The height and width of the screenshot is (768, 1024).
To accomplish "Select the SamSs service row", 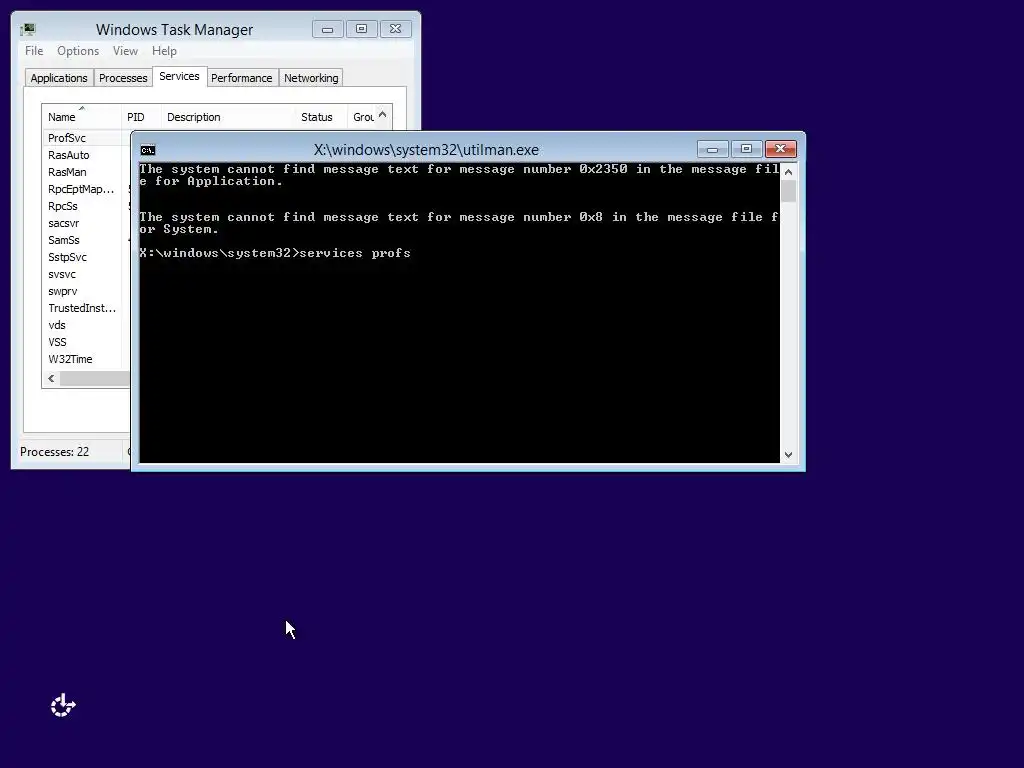I will click(x=86, y=240).
